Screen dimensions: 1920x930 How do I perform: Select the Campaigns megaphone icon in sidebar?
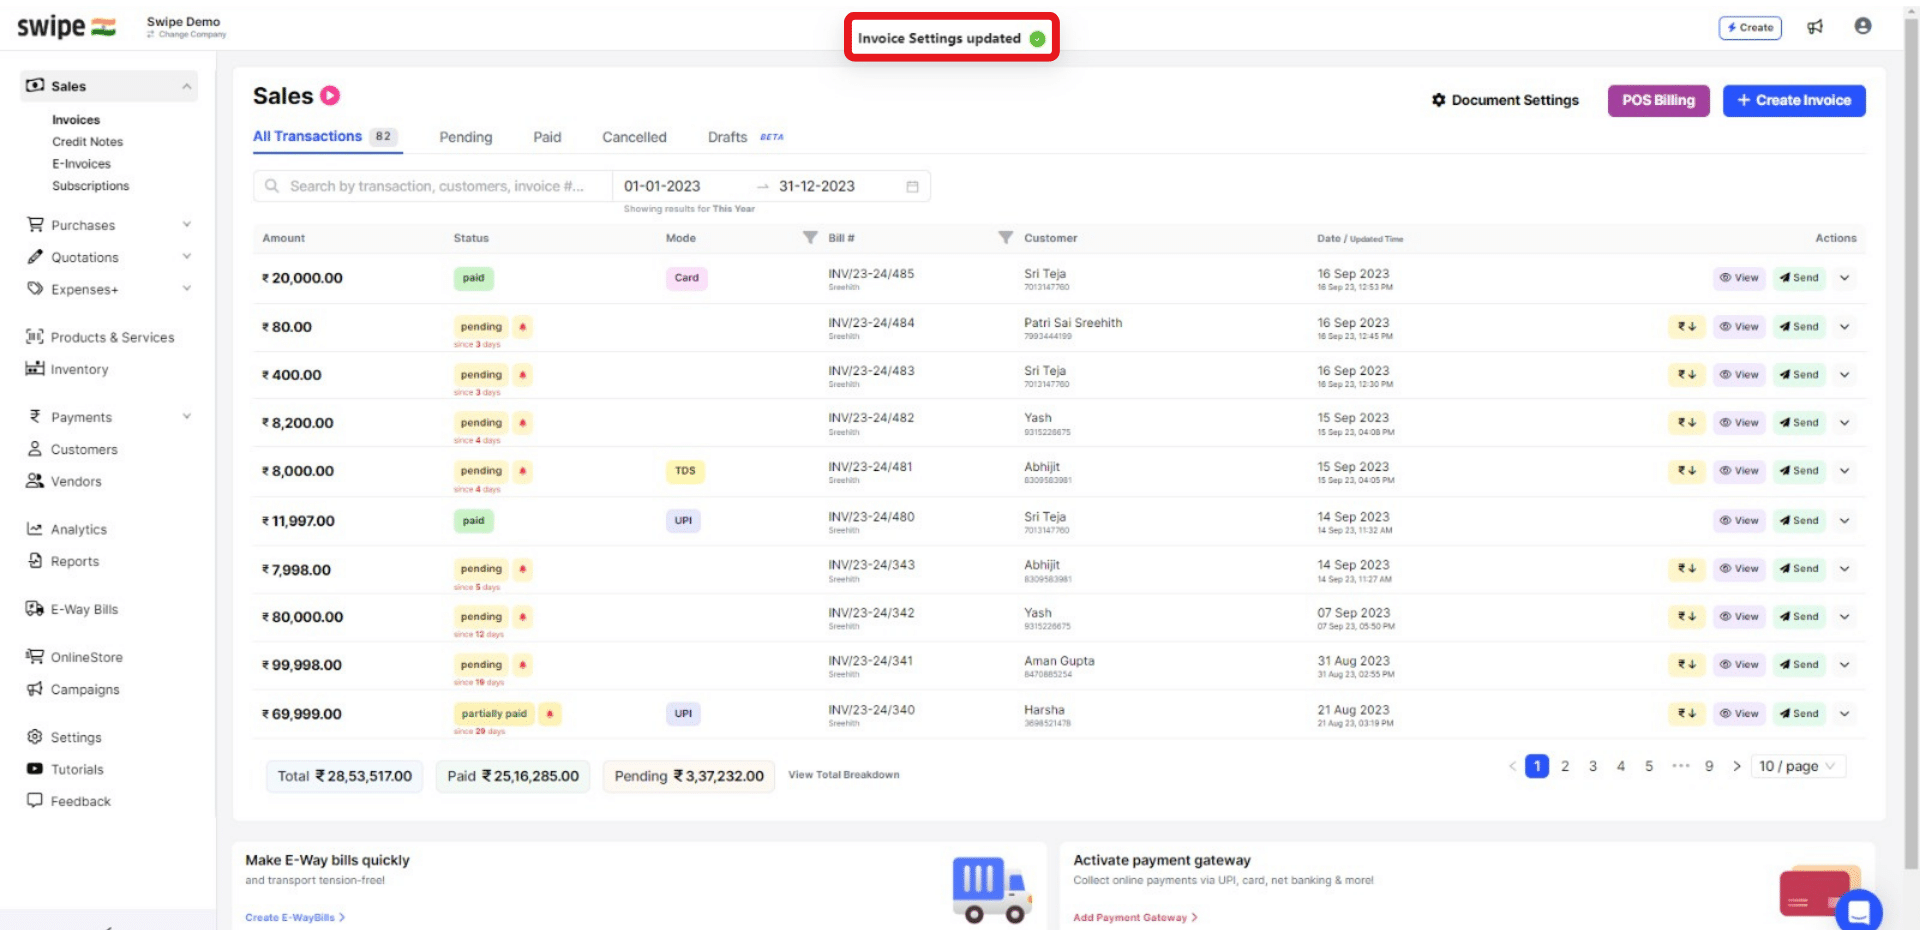tap(35, 689)
